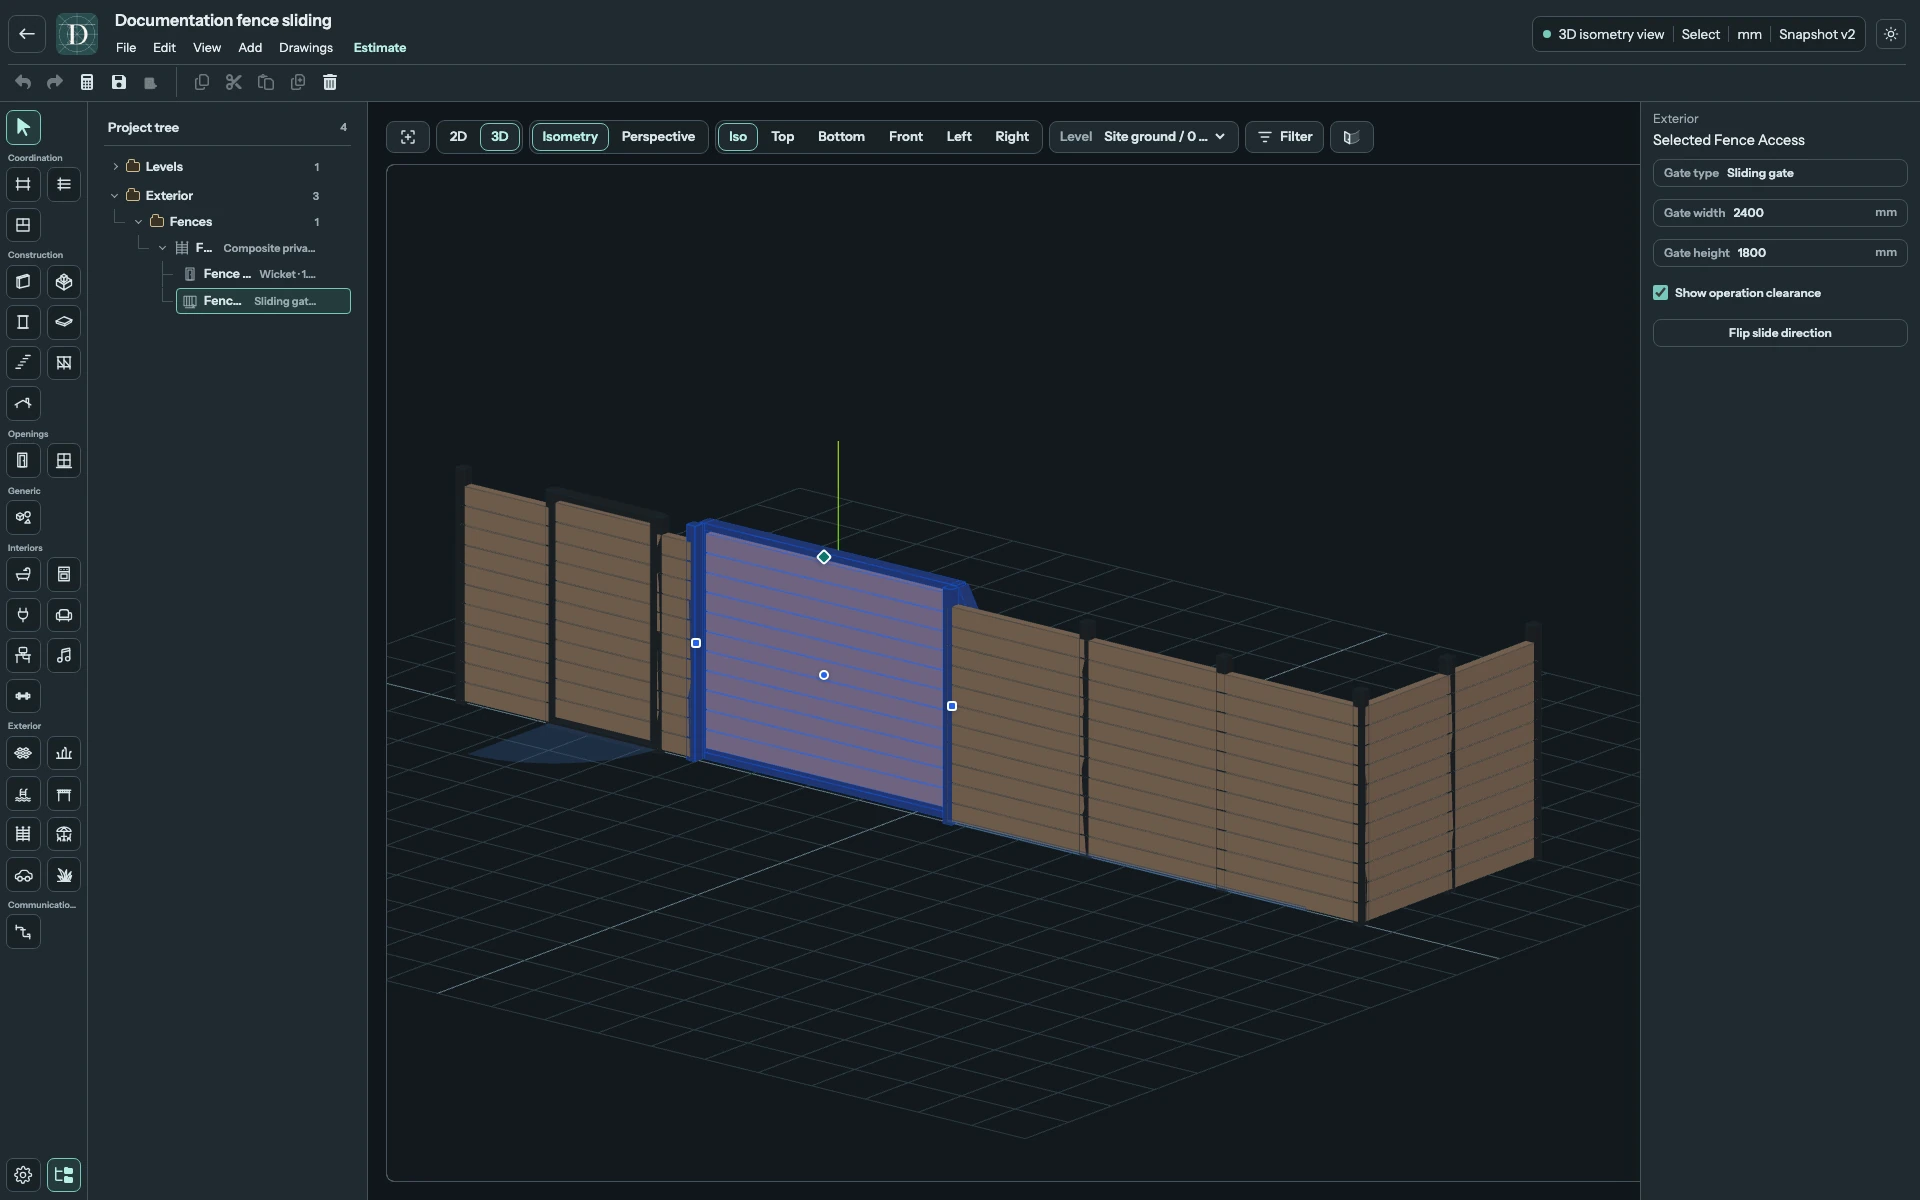
Task: Expand the Levels tree folder
Action: tap(116, 167)
